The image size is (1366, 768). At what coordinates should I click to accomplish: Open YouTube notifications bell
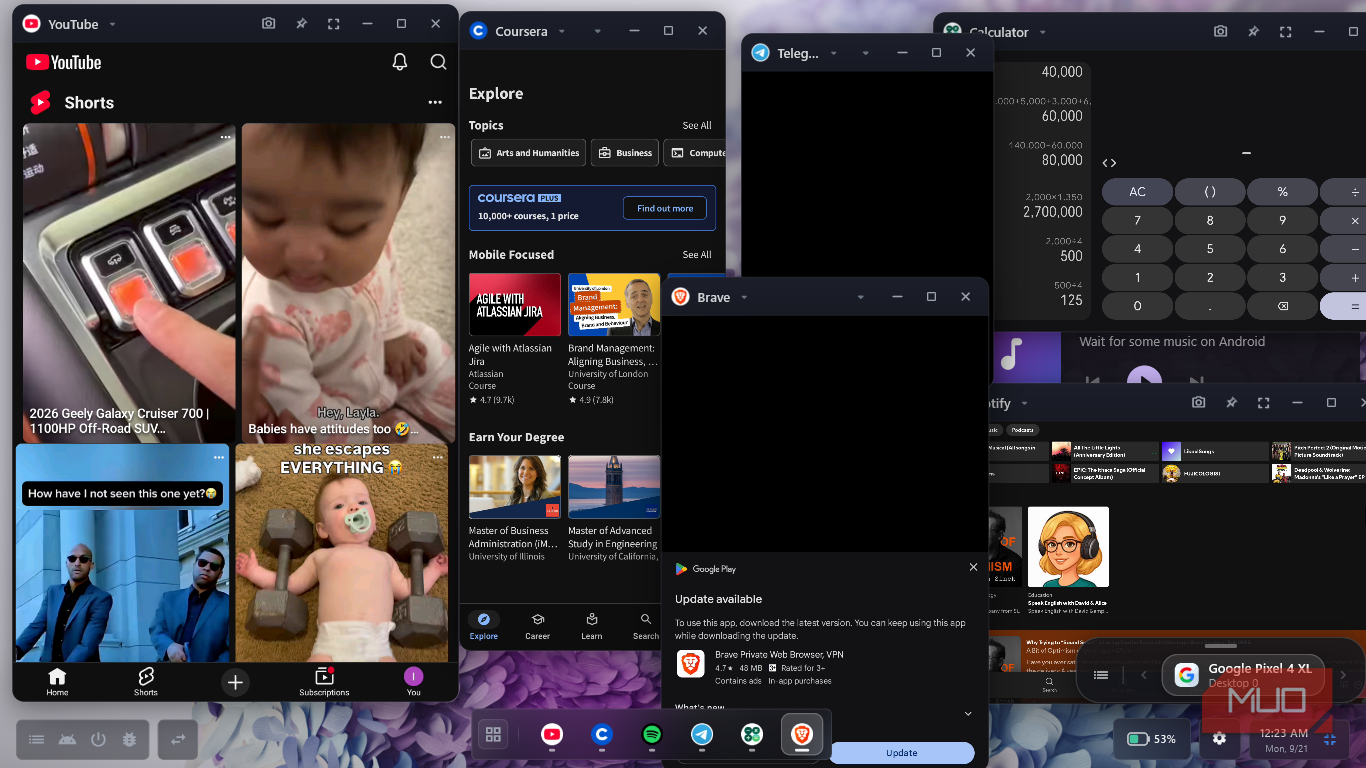[400, 62]
